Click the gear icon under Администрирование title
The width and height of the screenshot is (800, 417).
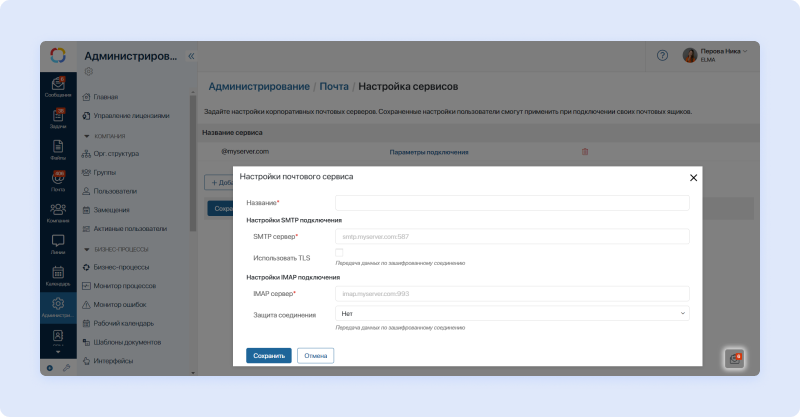[x=89, y=71]
